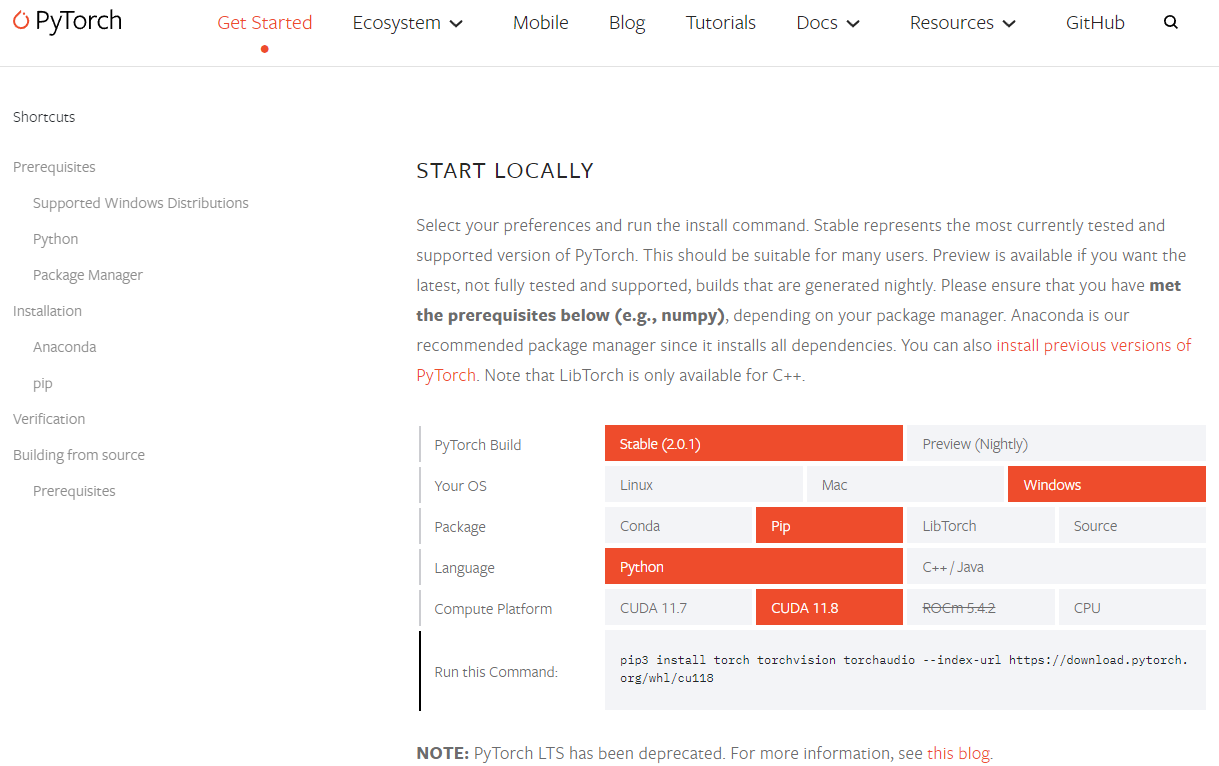Select the Preview (Nightly) build option
This screenshot has width=1219, height=766.
pos(1055,444)
